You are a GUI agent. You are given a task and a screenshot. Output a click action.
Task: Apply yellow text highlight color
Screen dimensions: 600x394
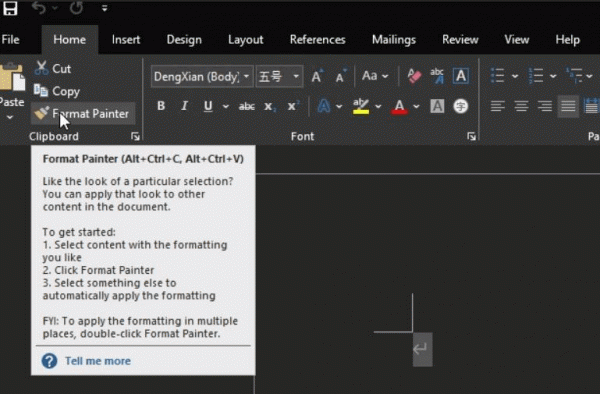click(x=360, y=106)
